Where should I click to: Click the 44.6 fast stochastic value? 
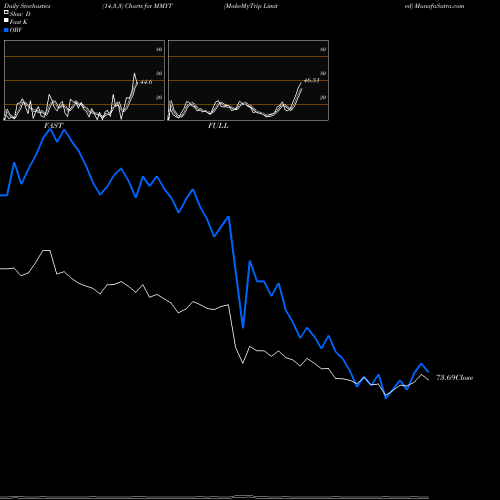point(146,82)
